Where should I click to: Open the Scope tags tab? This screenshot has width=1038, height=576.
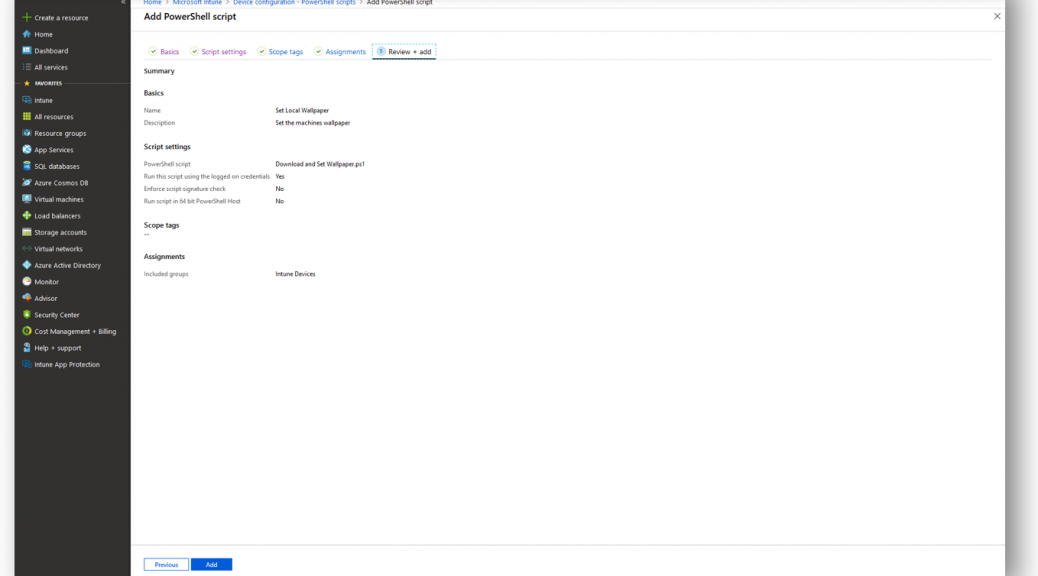(280, 52)
